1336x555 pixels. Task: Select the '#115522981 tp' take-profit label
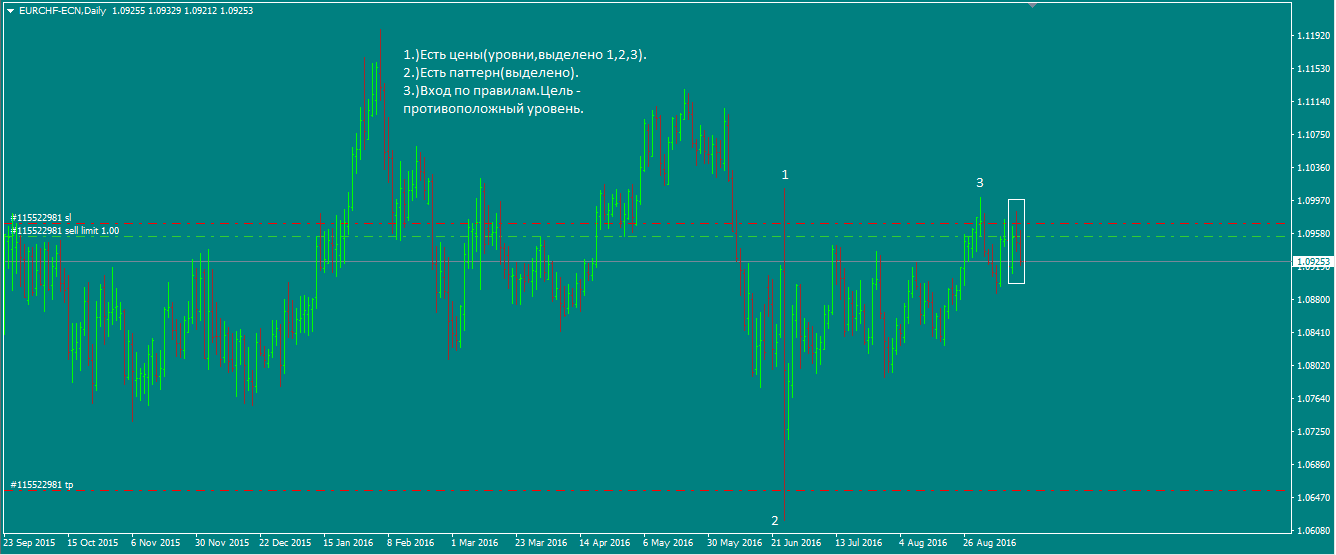click(x=42, y=485)
